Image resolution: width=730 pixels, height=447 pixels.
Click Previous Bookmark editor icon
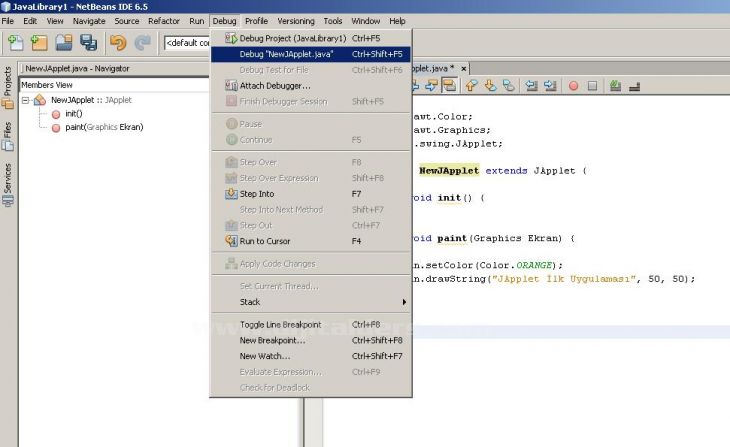click(x=471, y=86)
